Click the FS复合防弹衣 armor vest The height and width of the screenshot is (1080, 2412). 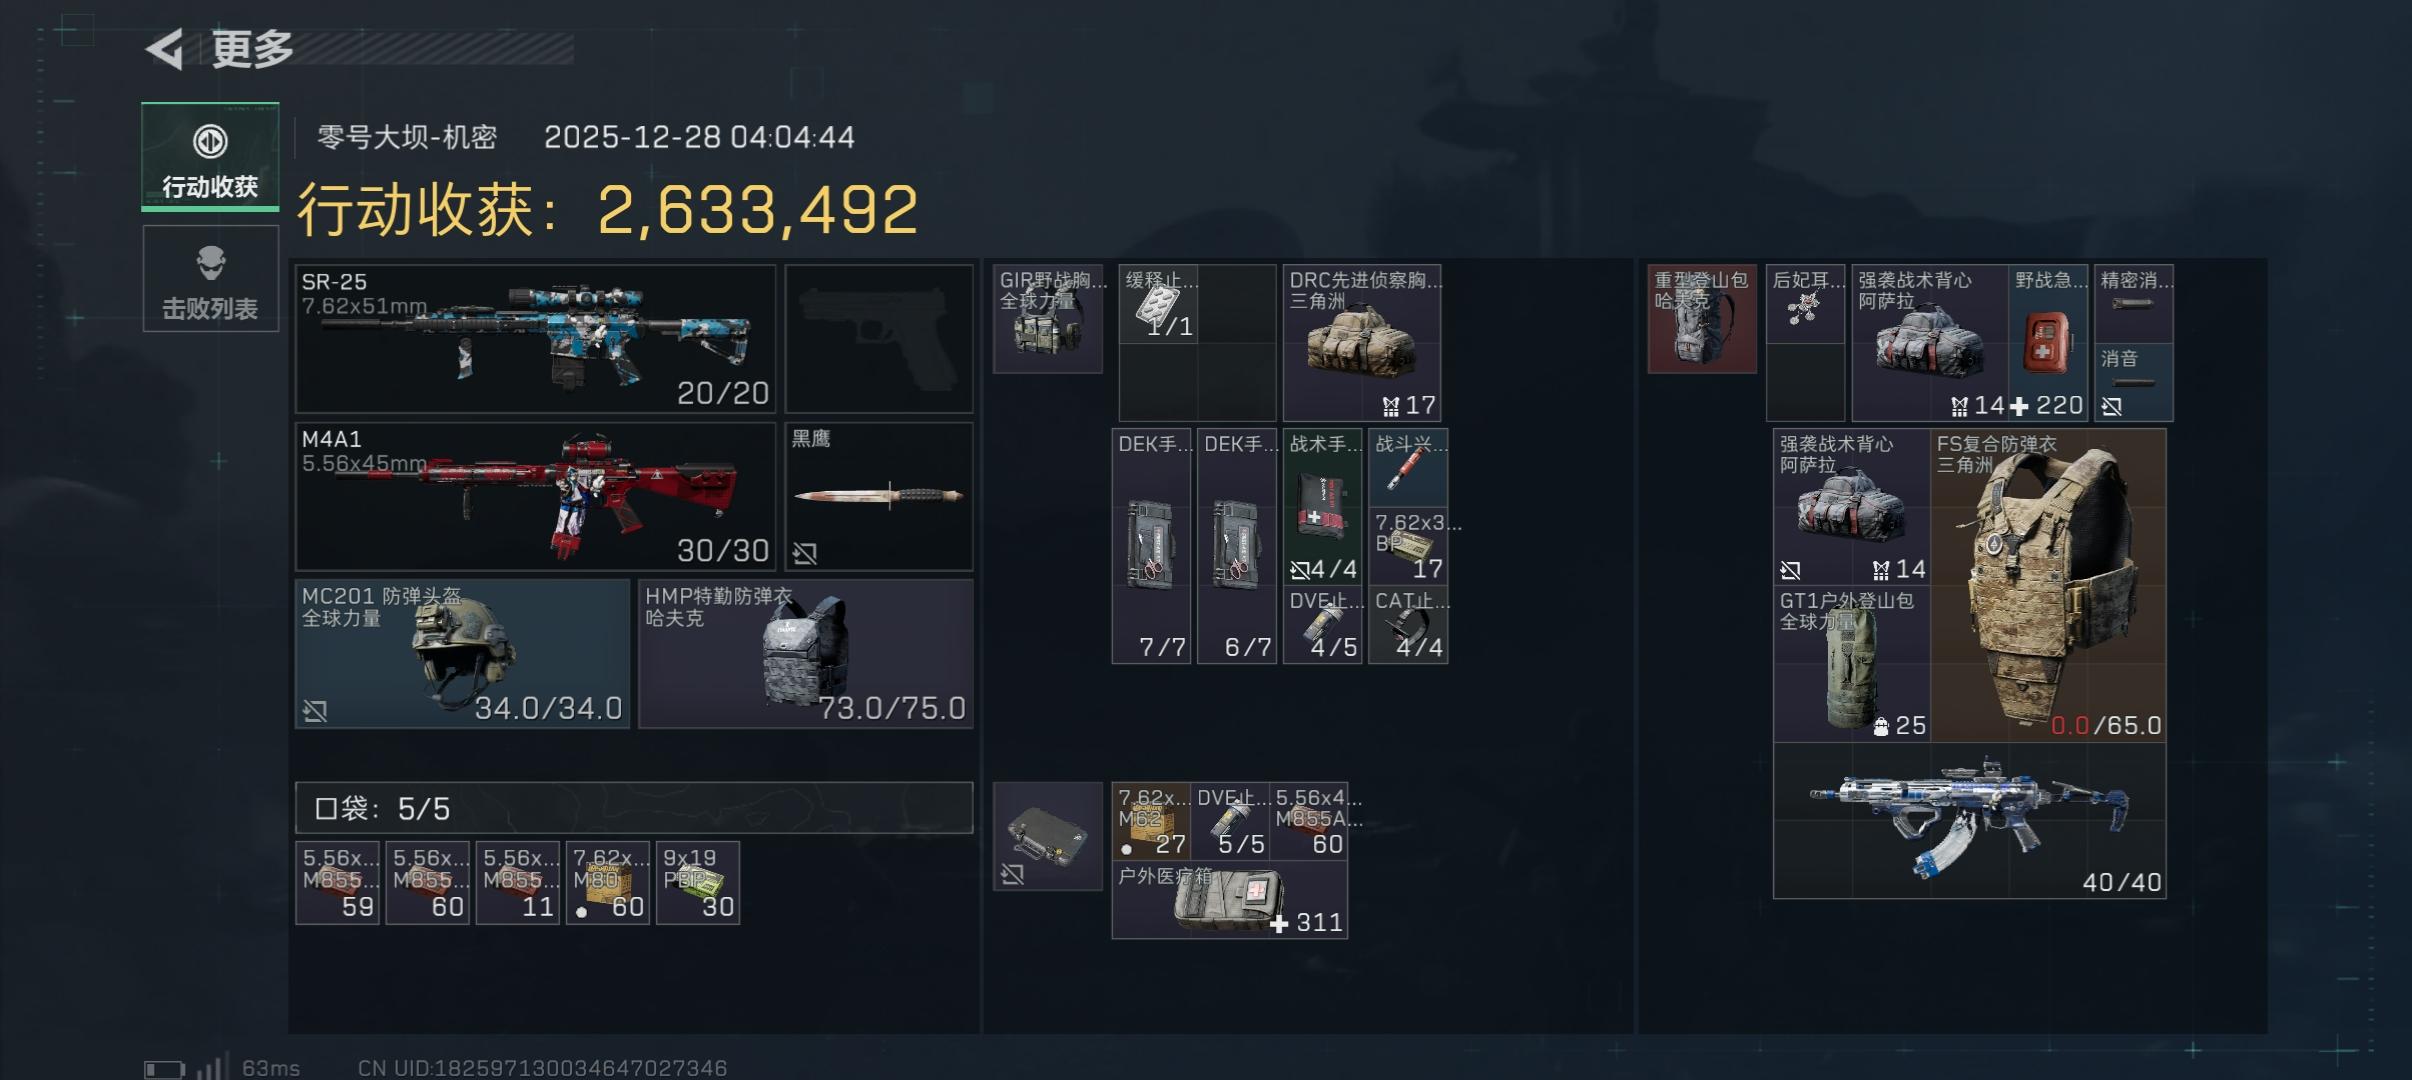click(2048, 585)
